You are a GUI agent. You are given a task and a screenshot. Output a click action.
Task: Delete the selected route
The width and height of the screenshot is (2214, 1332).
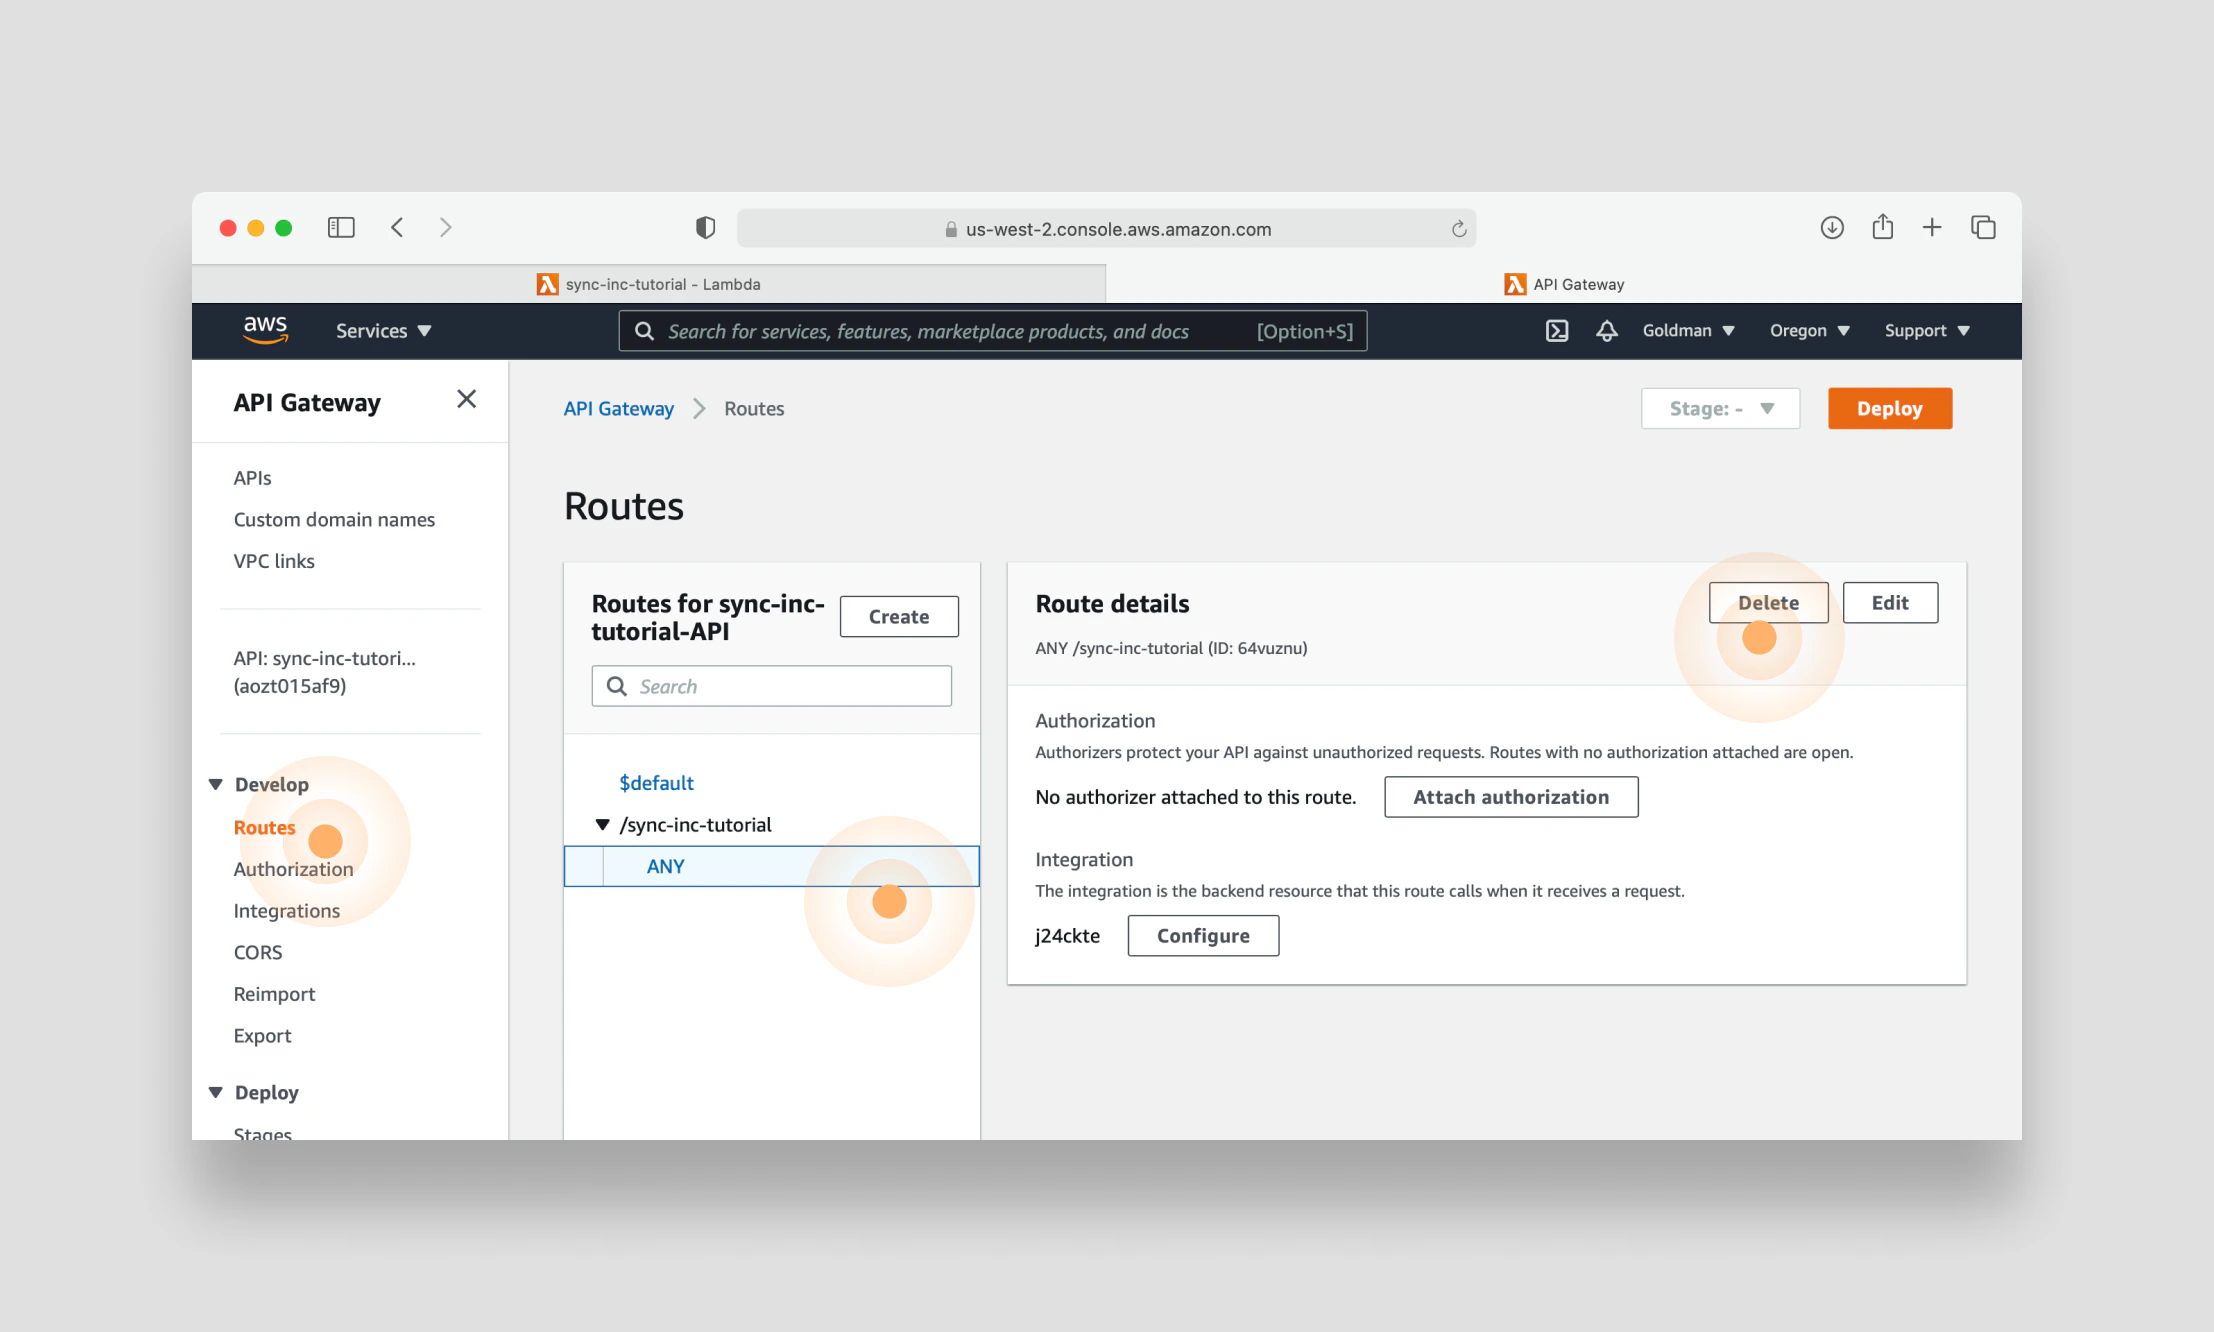click(1768, 603)
